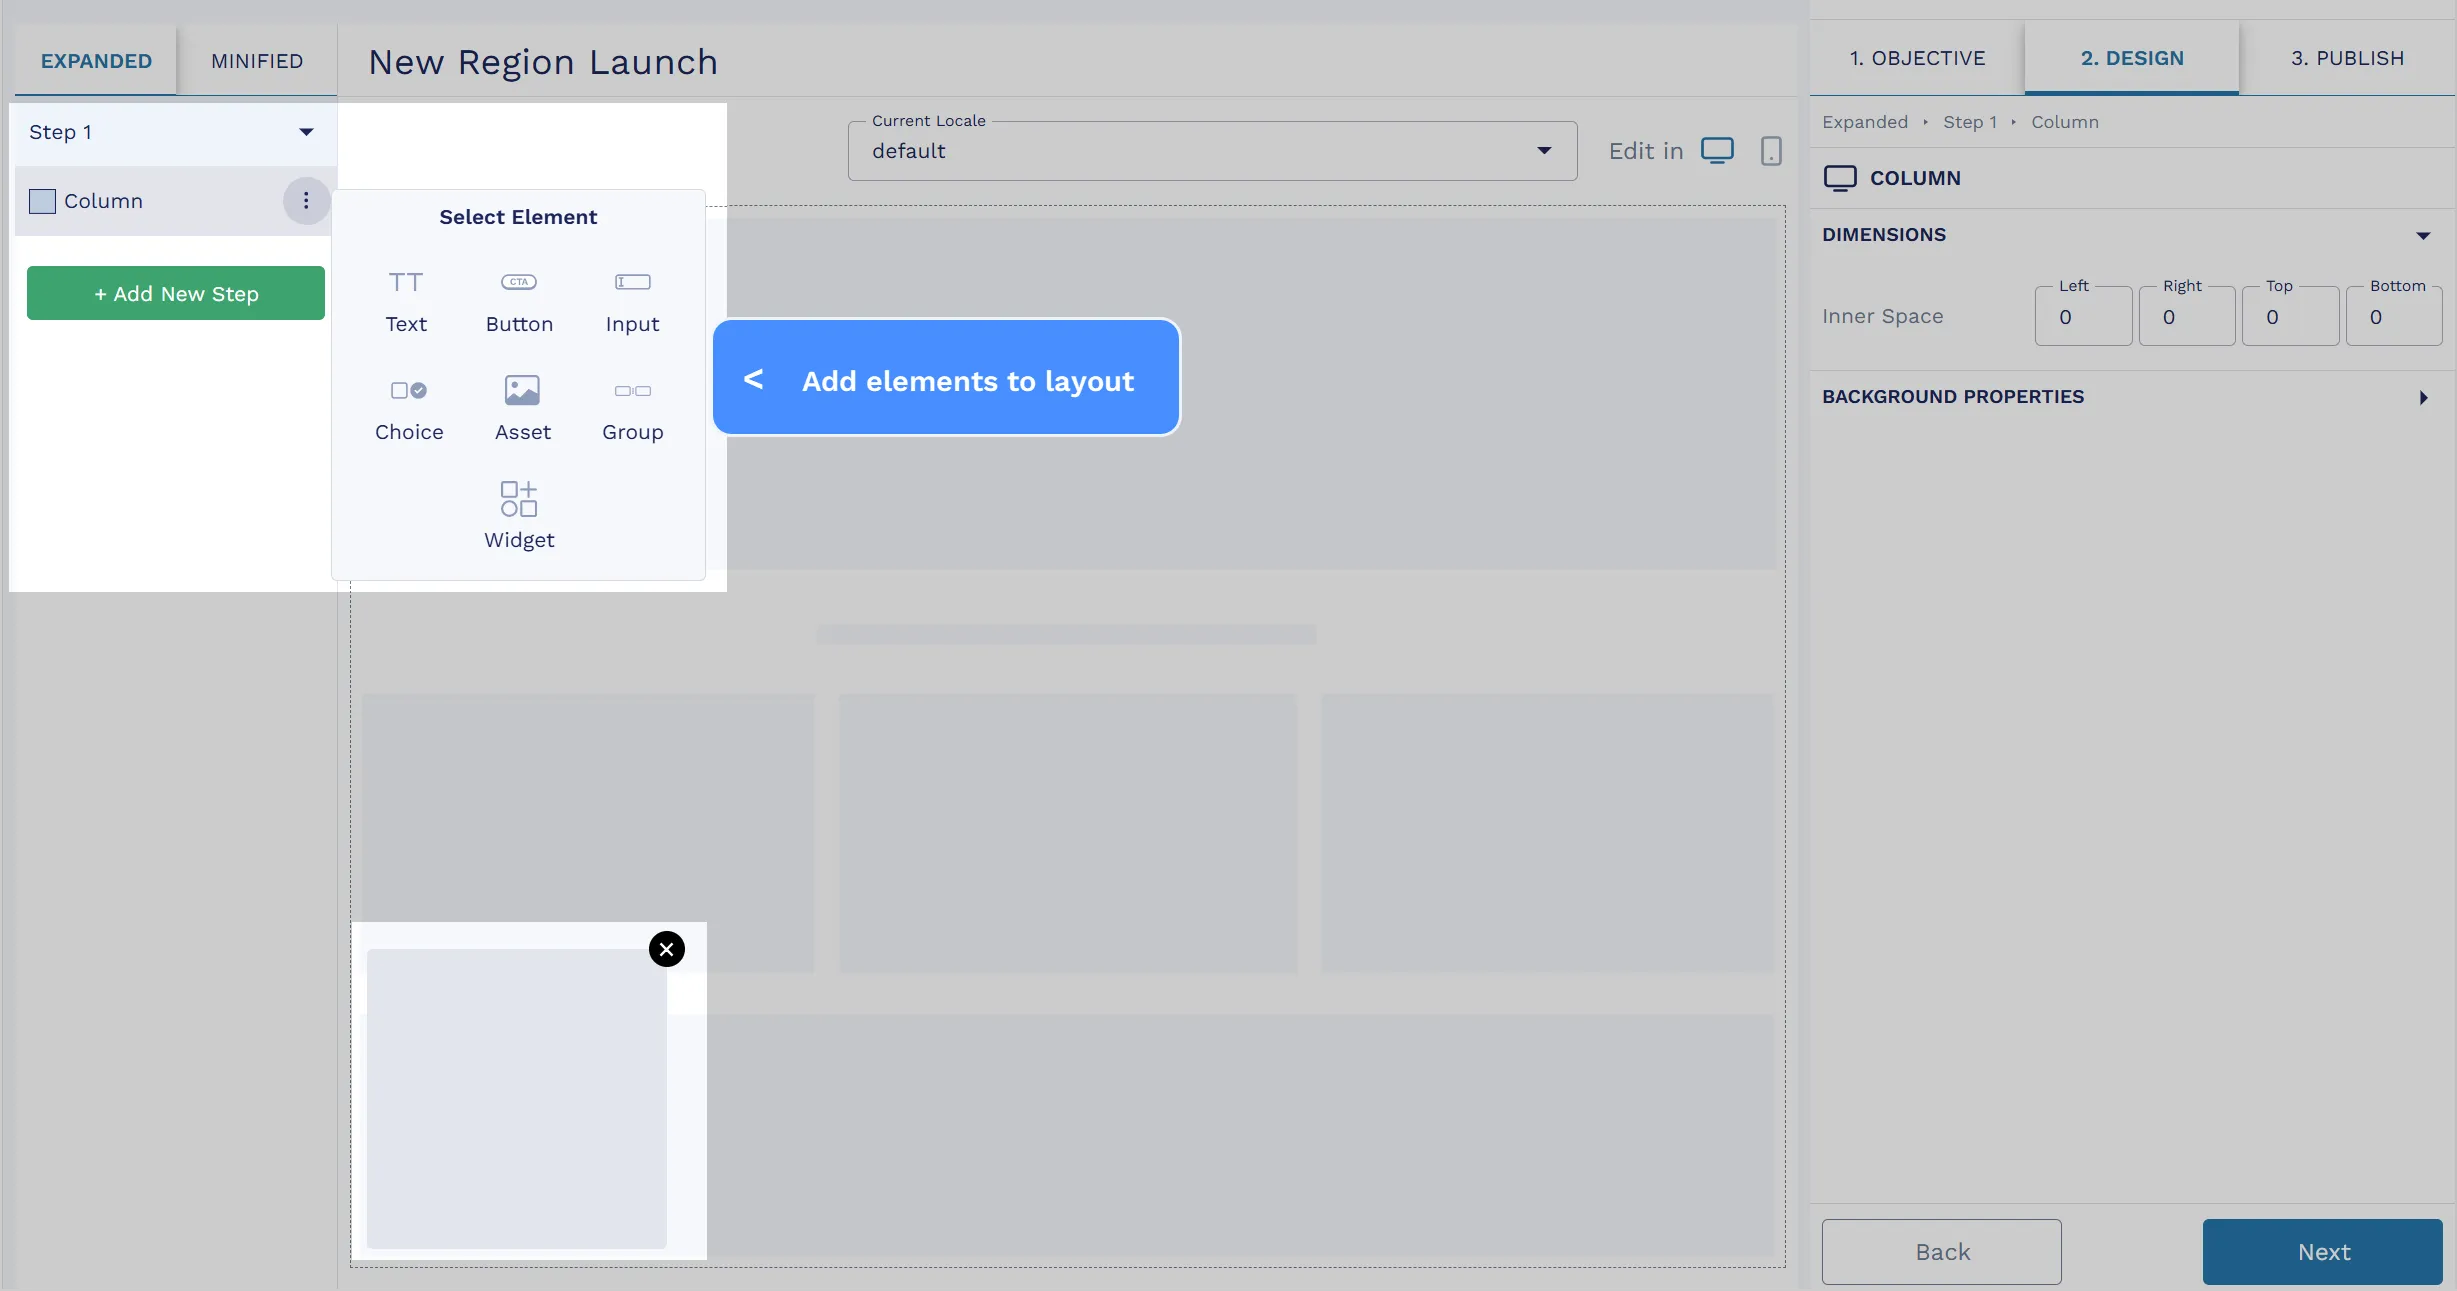
Task: Select the Button element type
Action: 518,299
